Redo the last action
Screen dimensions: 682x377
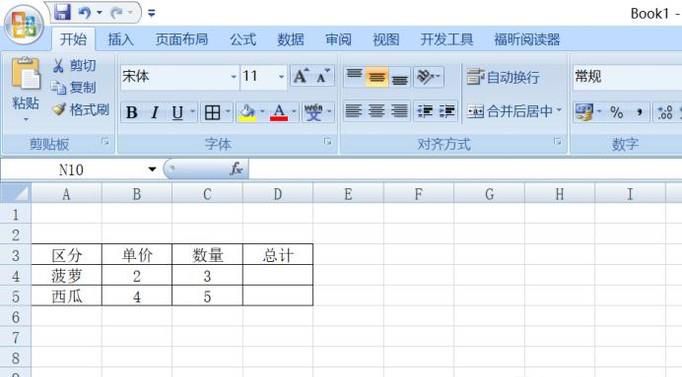(117, 13)
